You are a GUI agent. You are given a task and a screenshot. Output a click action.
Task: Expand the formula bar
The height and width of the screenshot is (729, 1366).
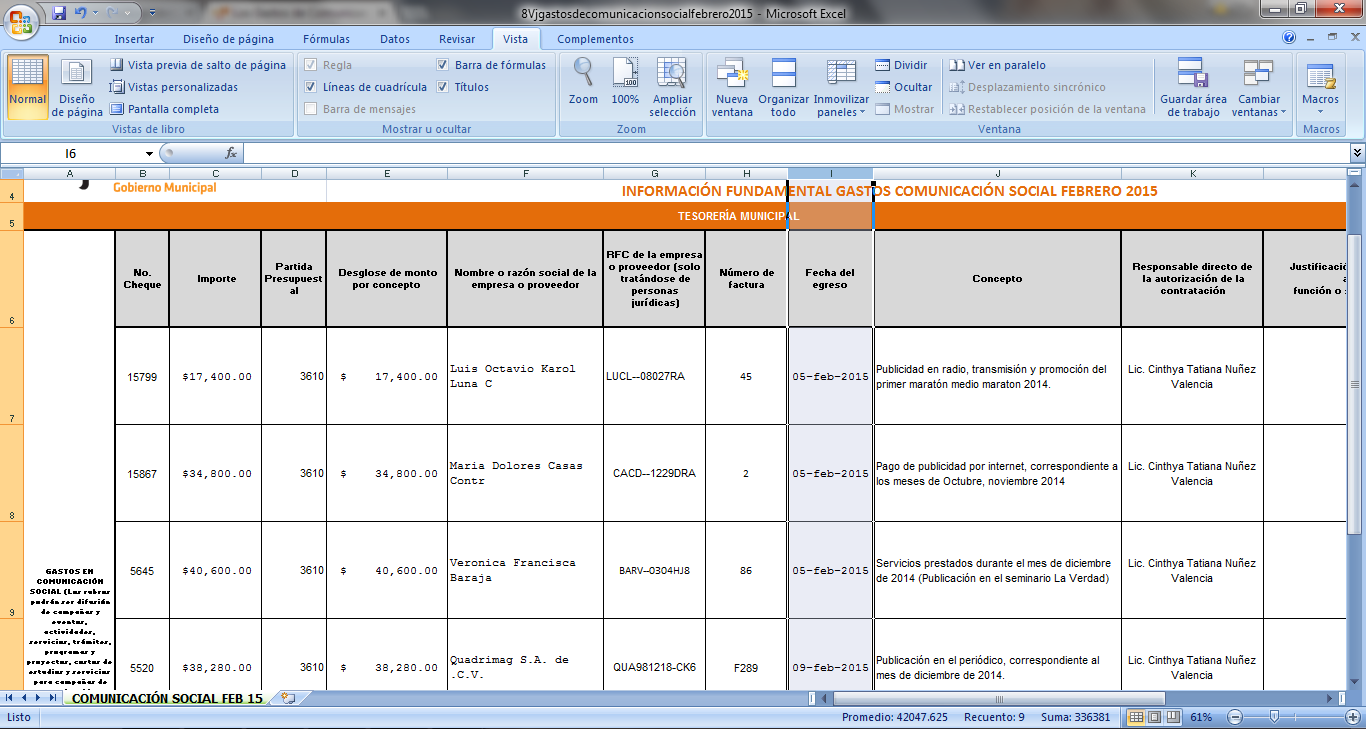tap(1357, 153)
